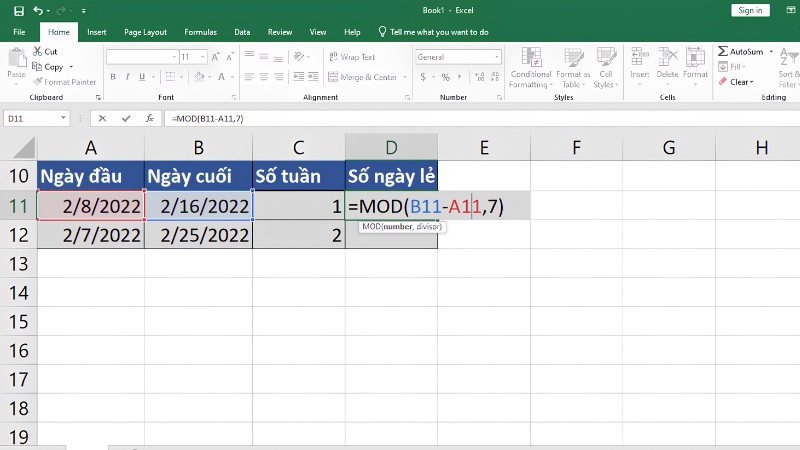Click the AutoSum button
This screenshot has height=450, width=800.
pos(740,52)
